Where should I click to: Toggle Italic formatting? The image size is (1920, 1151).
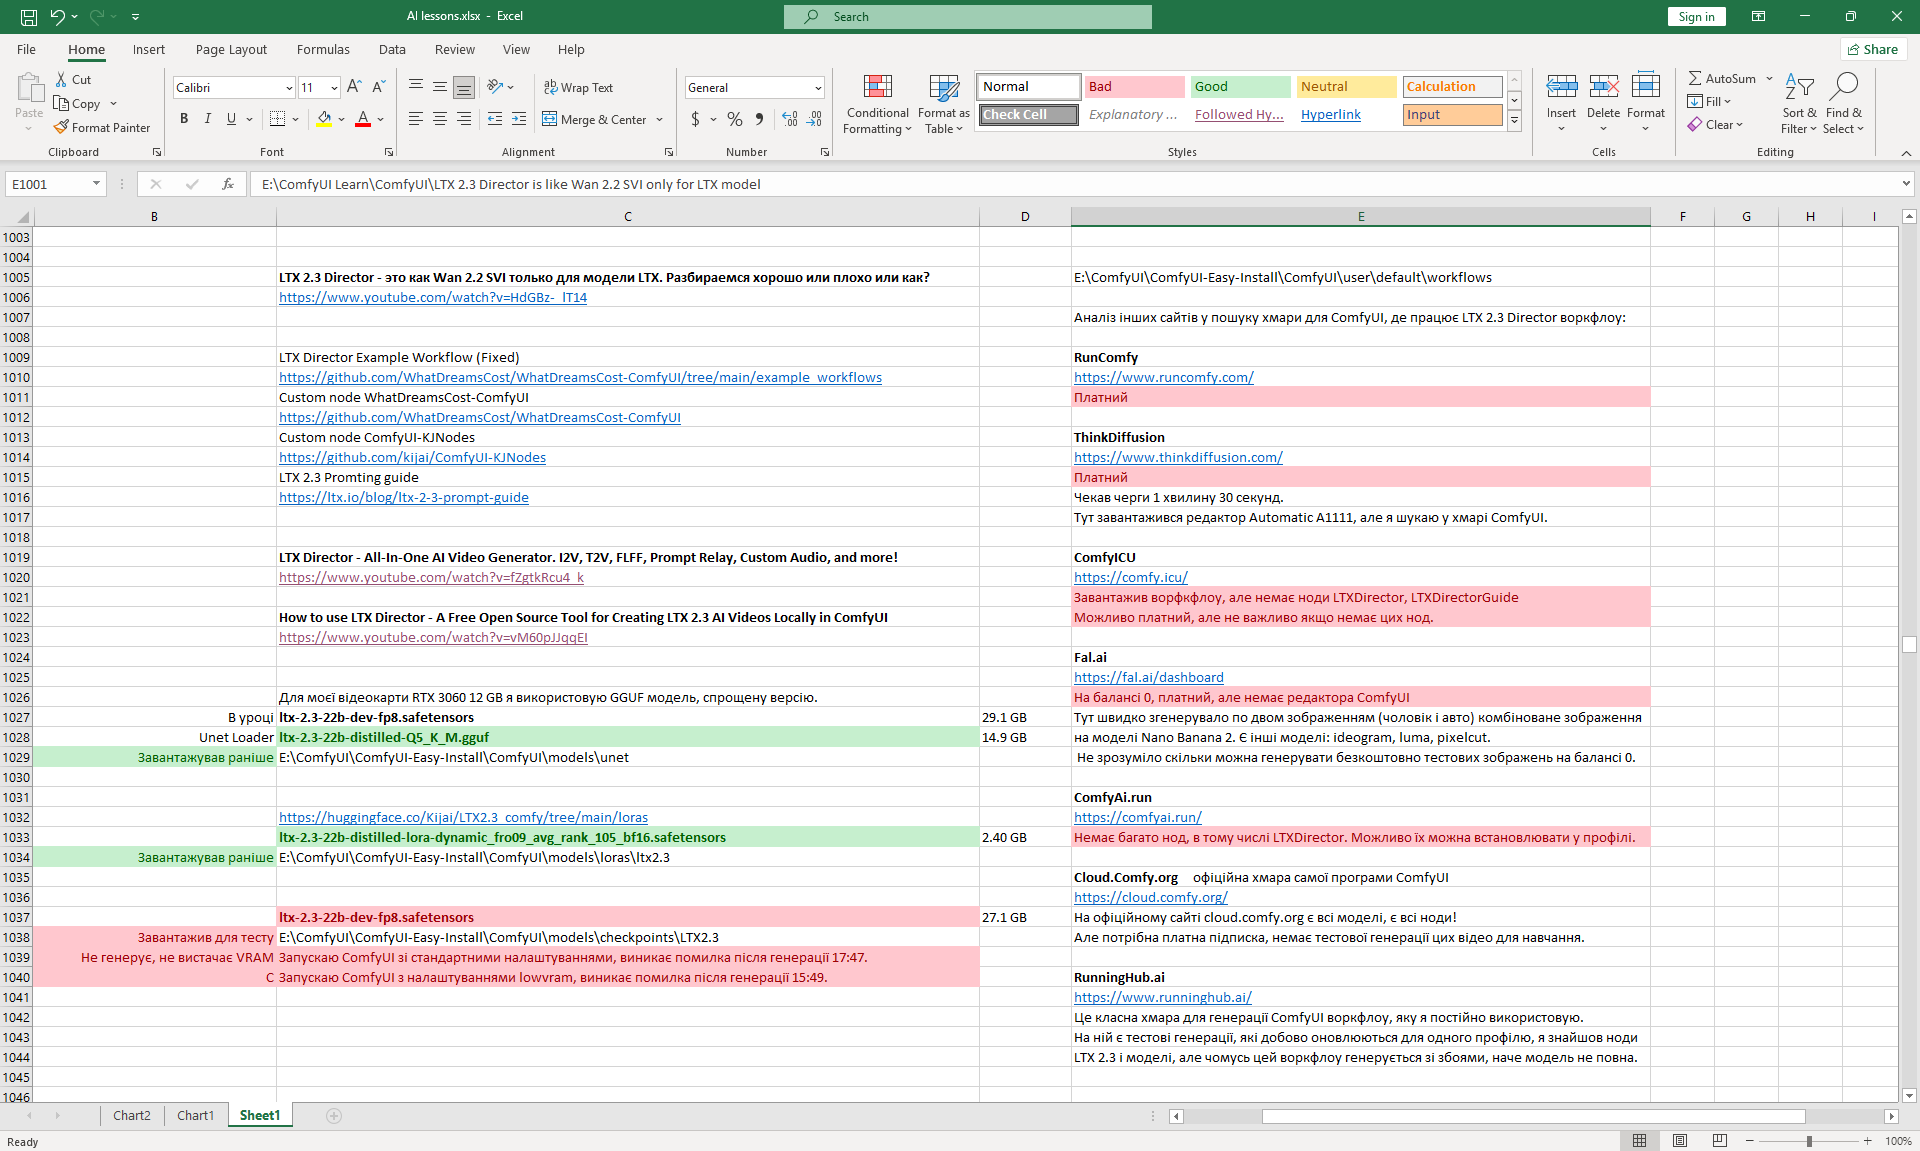click(208, 119)
